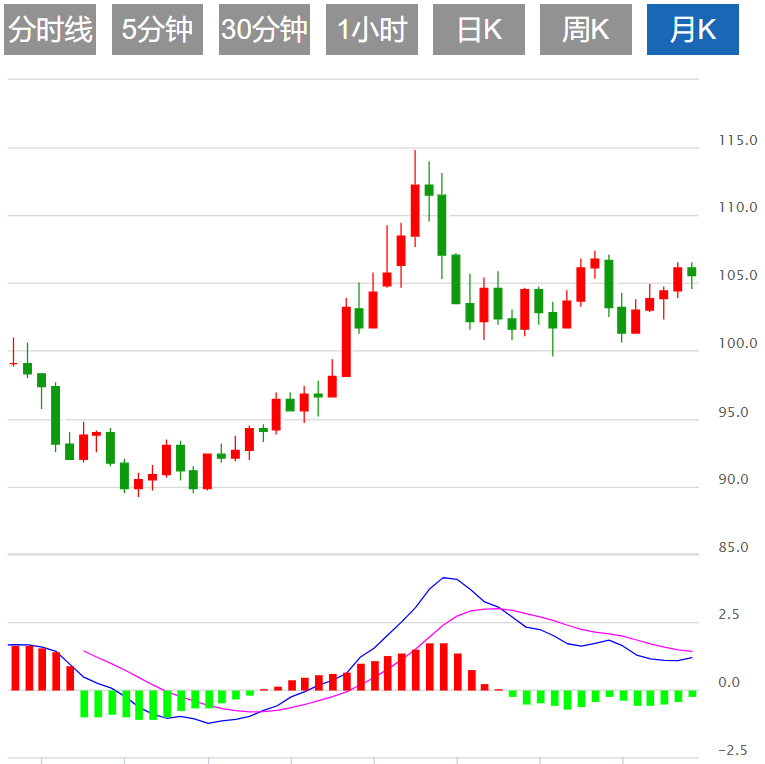This screenshot has width=765, height=764.
Task: Switch to the 日K daily chart tab
Action: pyautogui.click(x=479, y=29)
